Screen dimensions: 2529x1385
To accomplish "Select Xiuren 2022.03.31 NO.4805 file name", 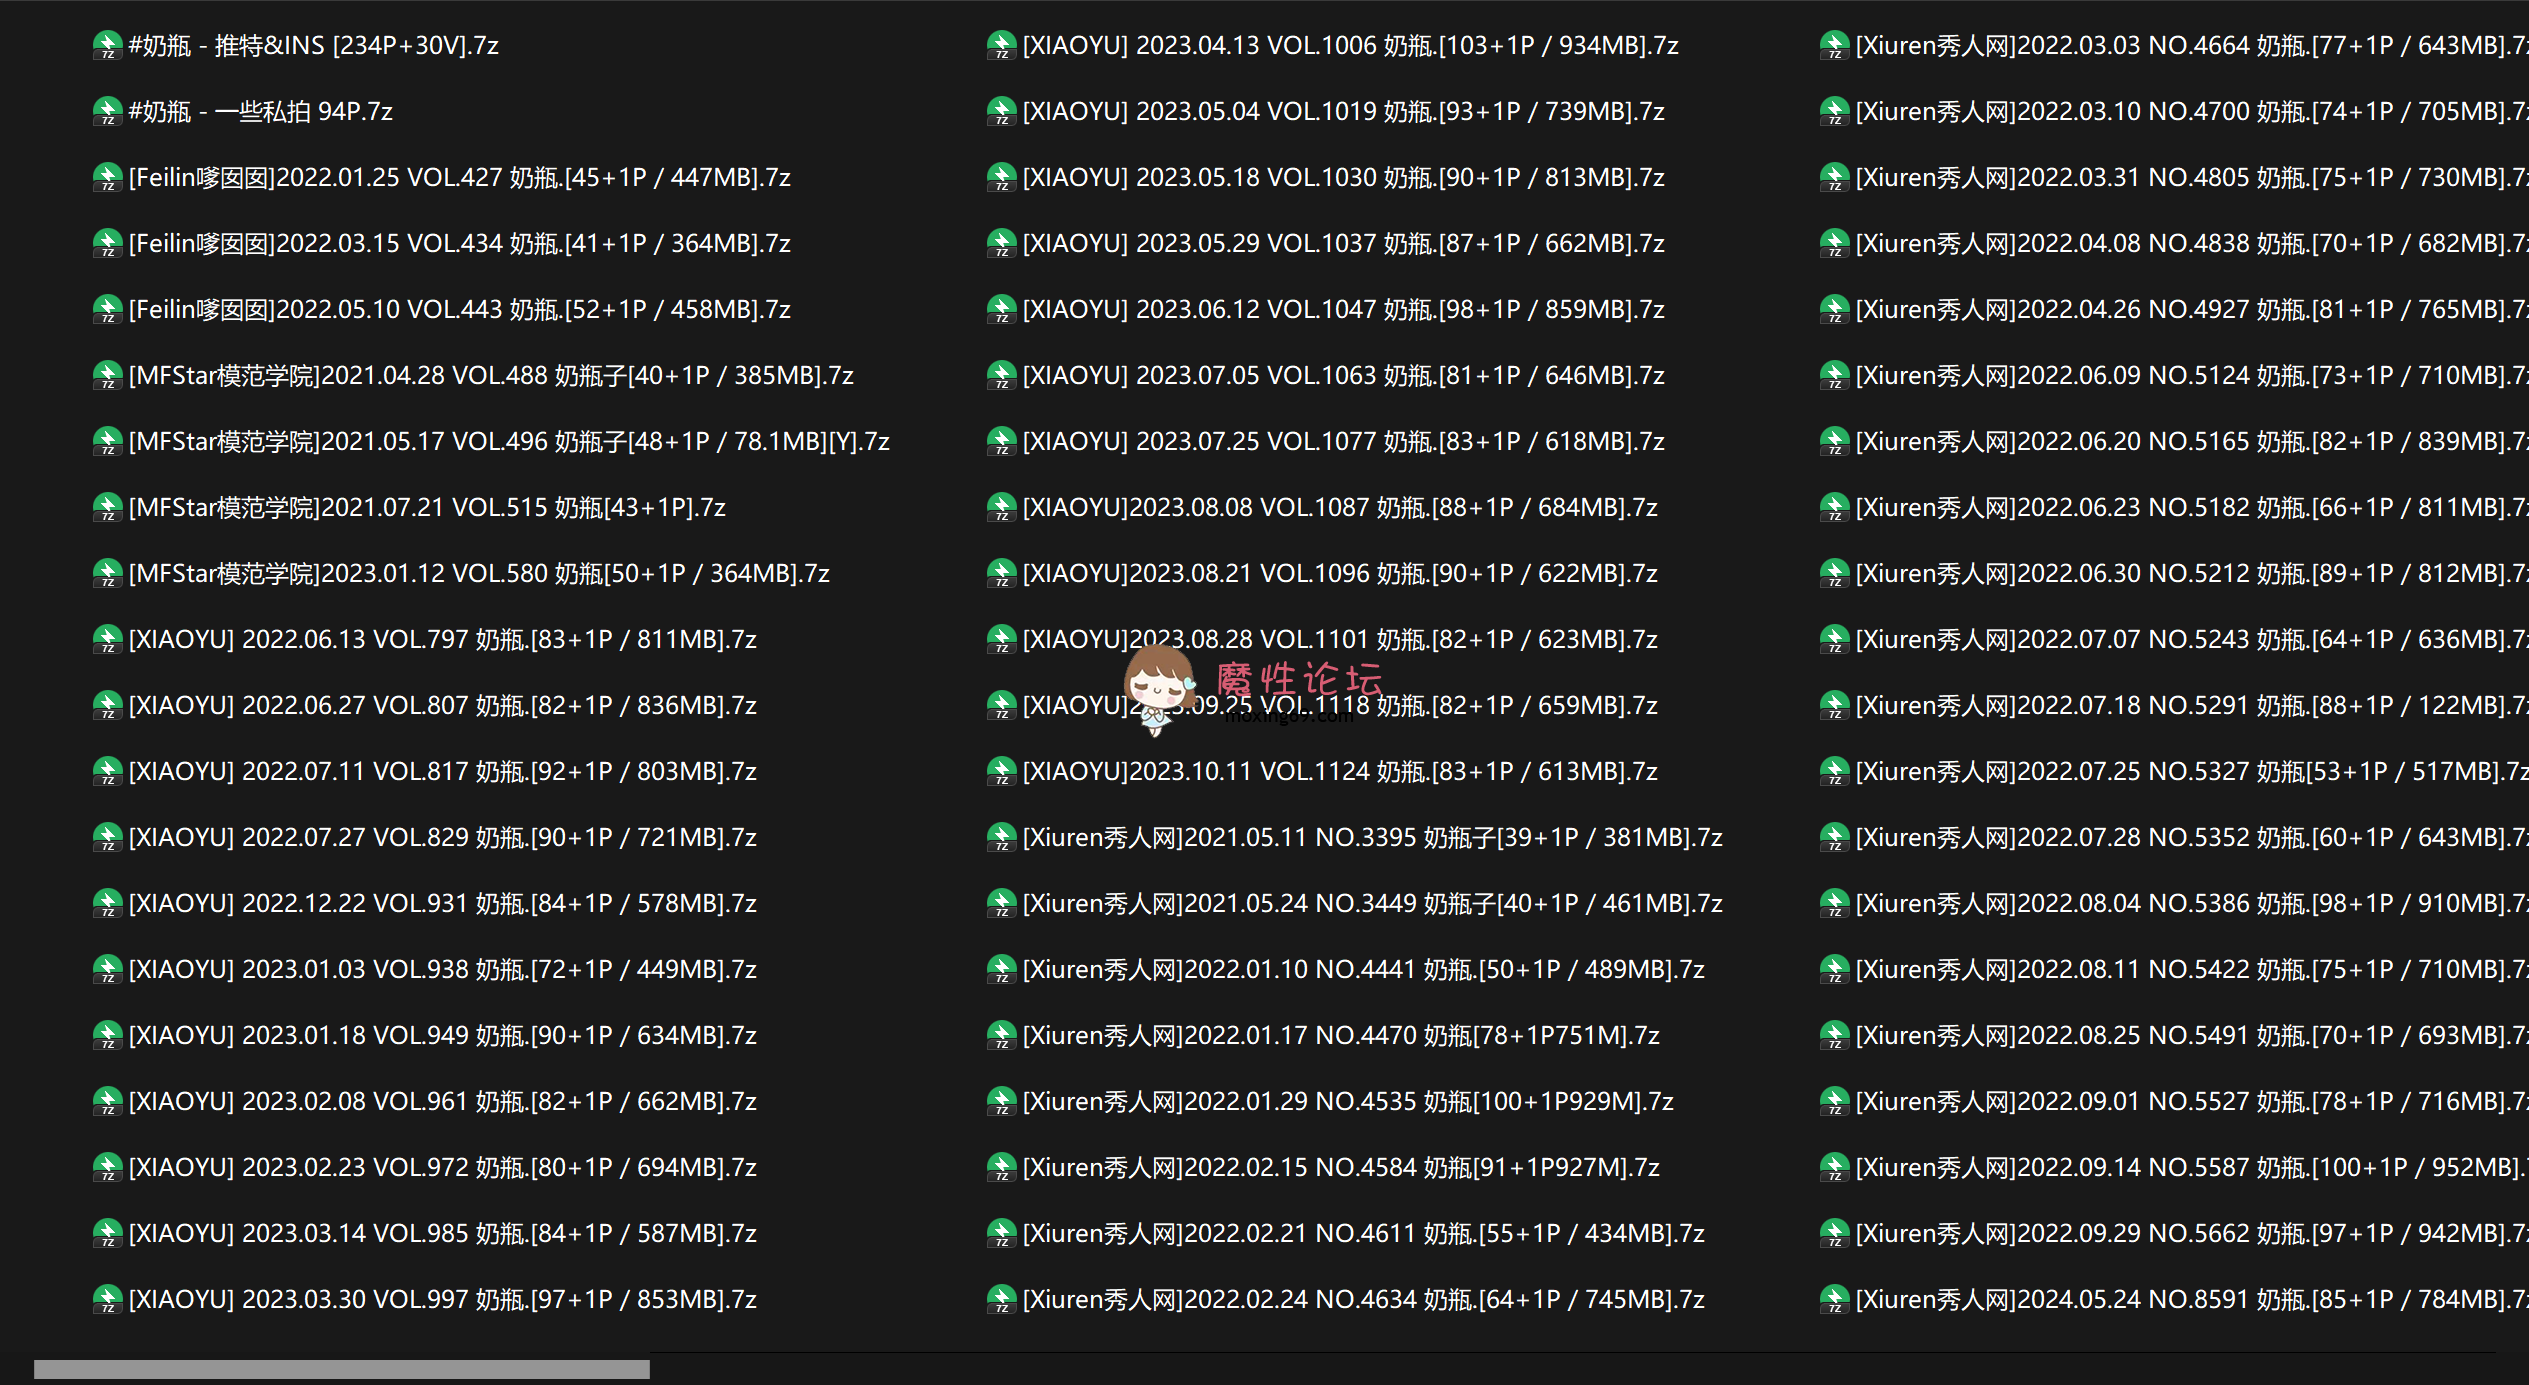I will [x=2190, y=178].
